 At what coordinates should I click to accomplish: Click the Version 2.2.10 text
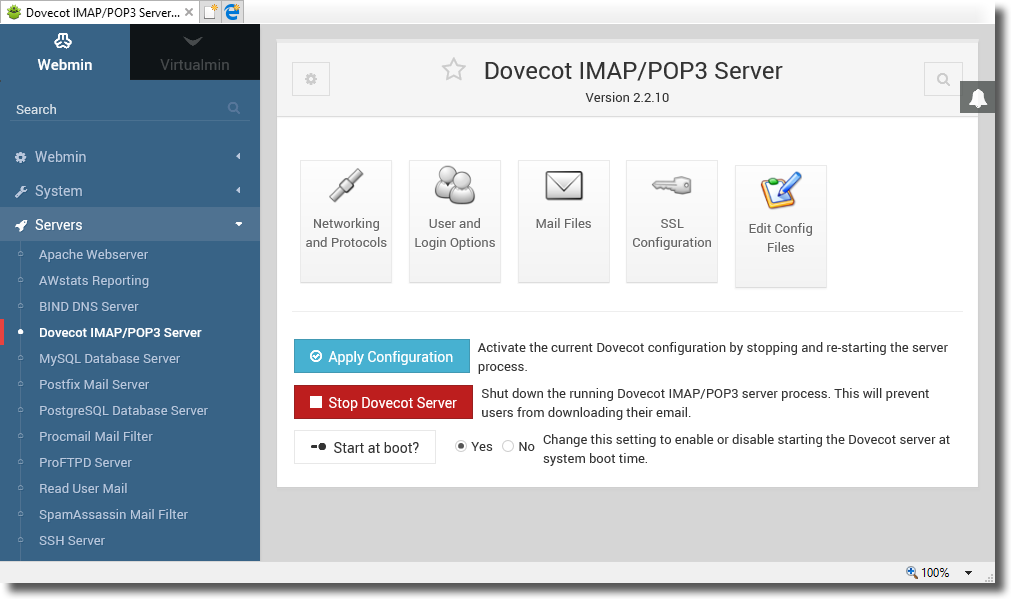pos(627,97)
